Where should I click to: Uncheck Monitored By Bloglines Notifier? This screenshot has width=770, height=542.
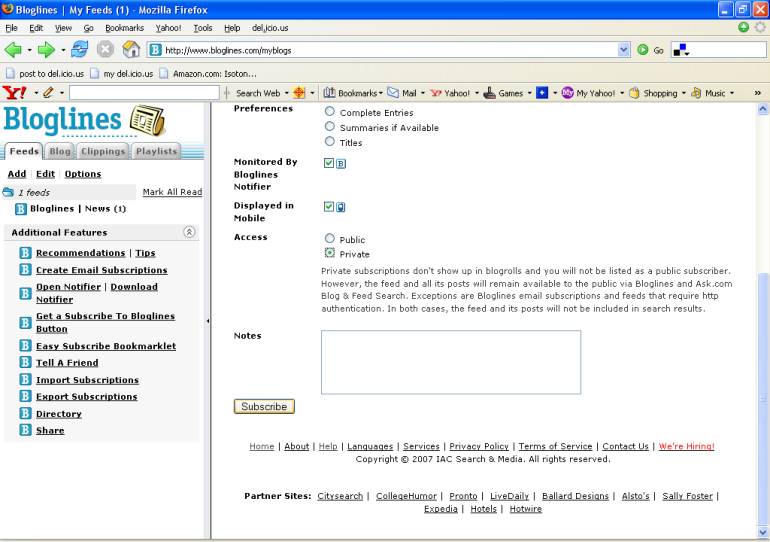click(x=329, y=163)
